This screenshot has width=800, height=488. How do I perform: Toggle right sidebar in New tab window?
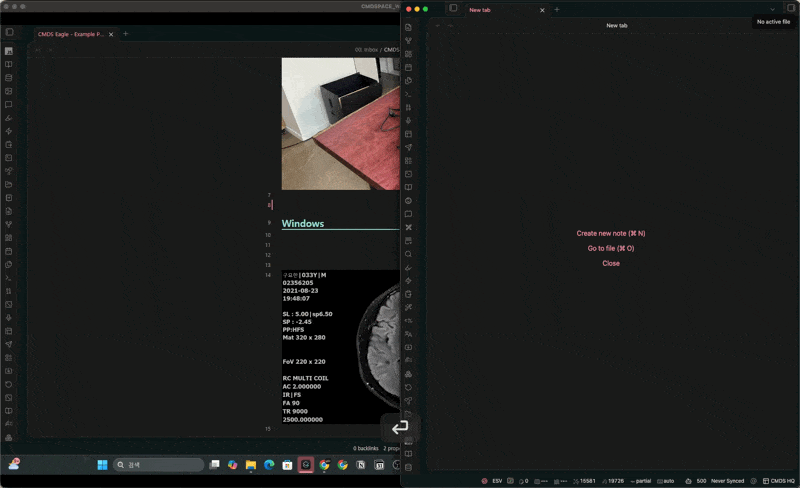[x=791, y=8]
